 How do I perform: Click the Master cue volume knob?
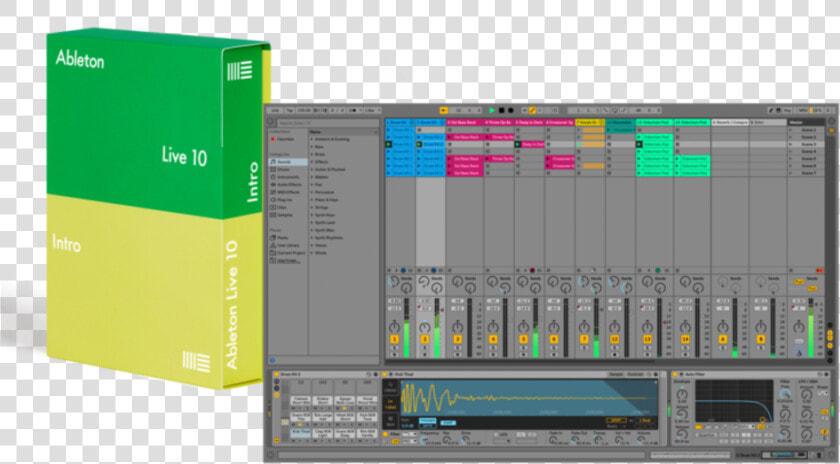click(799, 351)
